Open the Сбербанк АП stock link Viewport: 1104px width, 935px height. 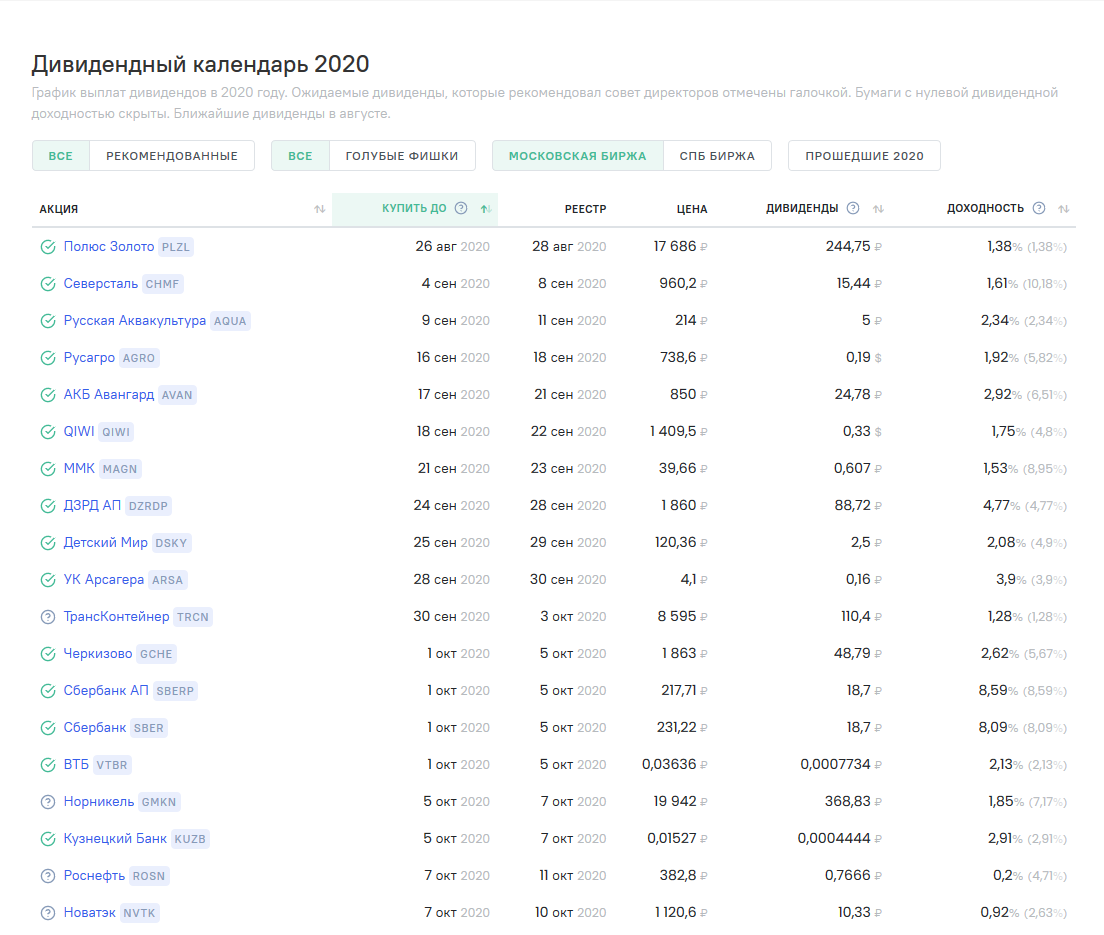coord(106,691)
